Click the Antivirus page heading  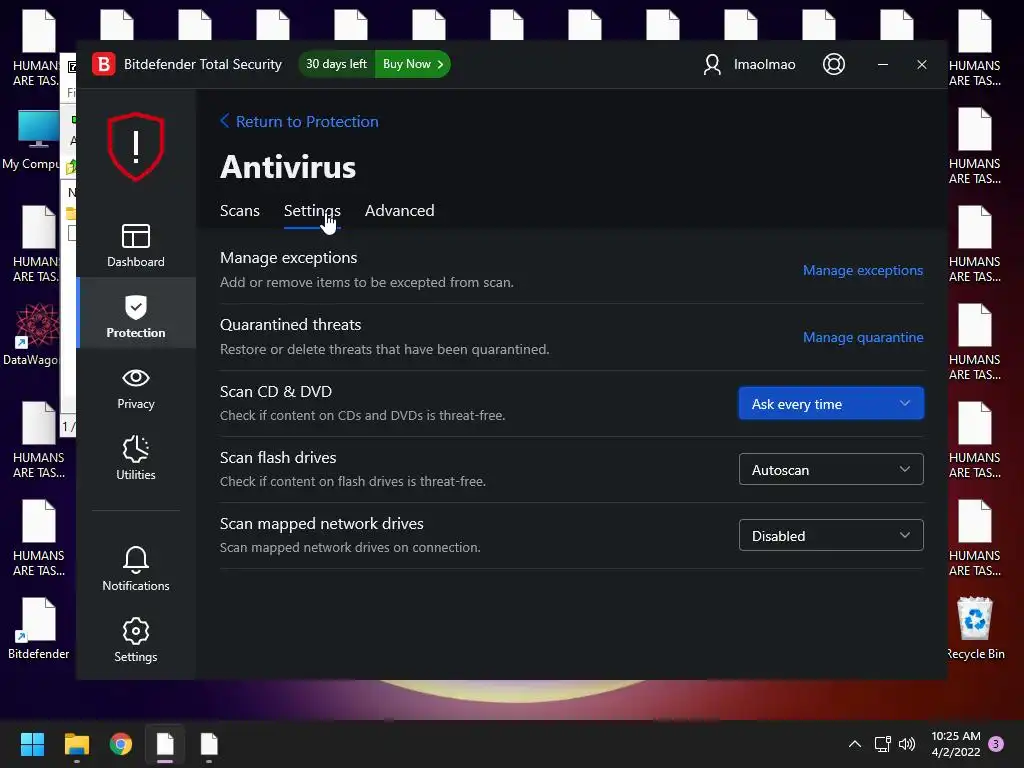(x=288, y=167)
